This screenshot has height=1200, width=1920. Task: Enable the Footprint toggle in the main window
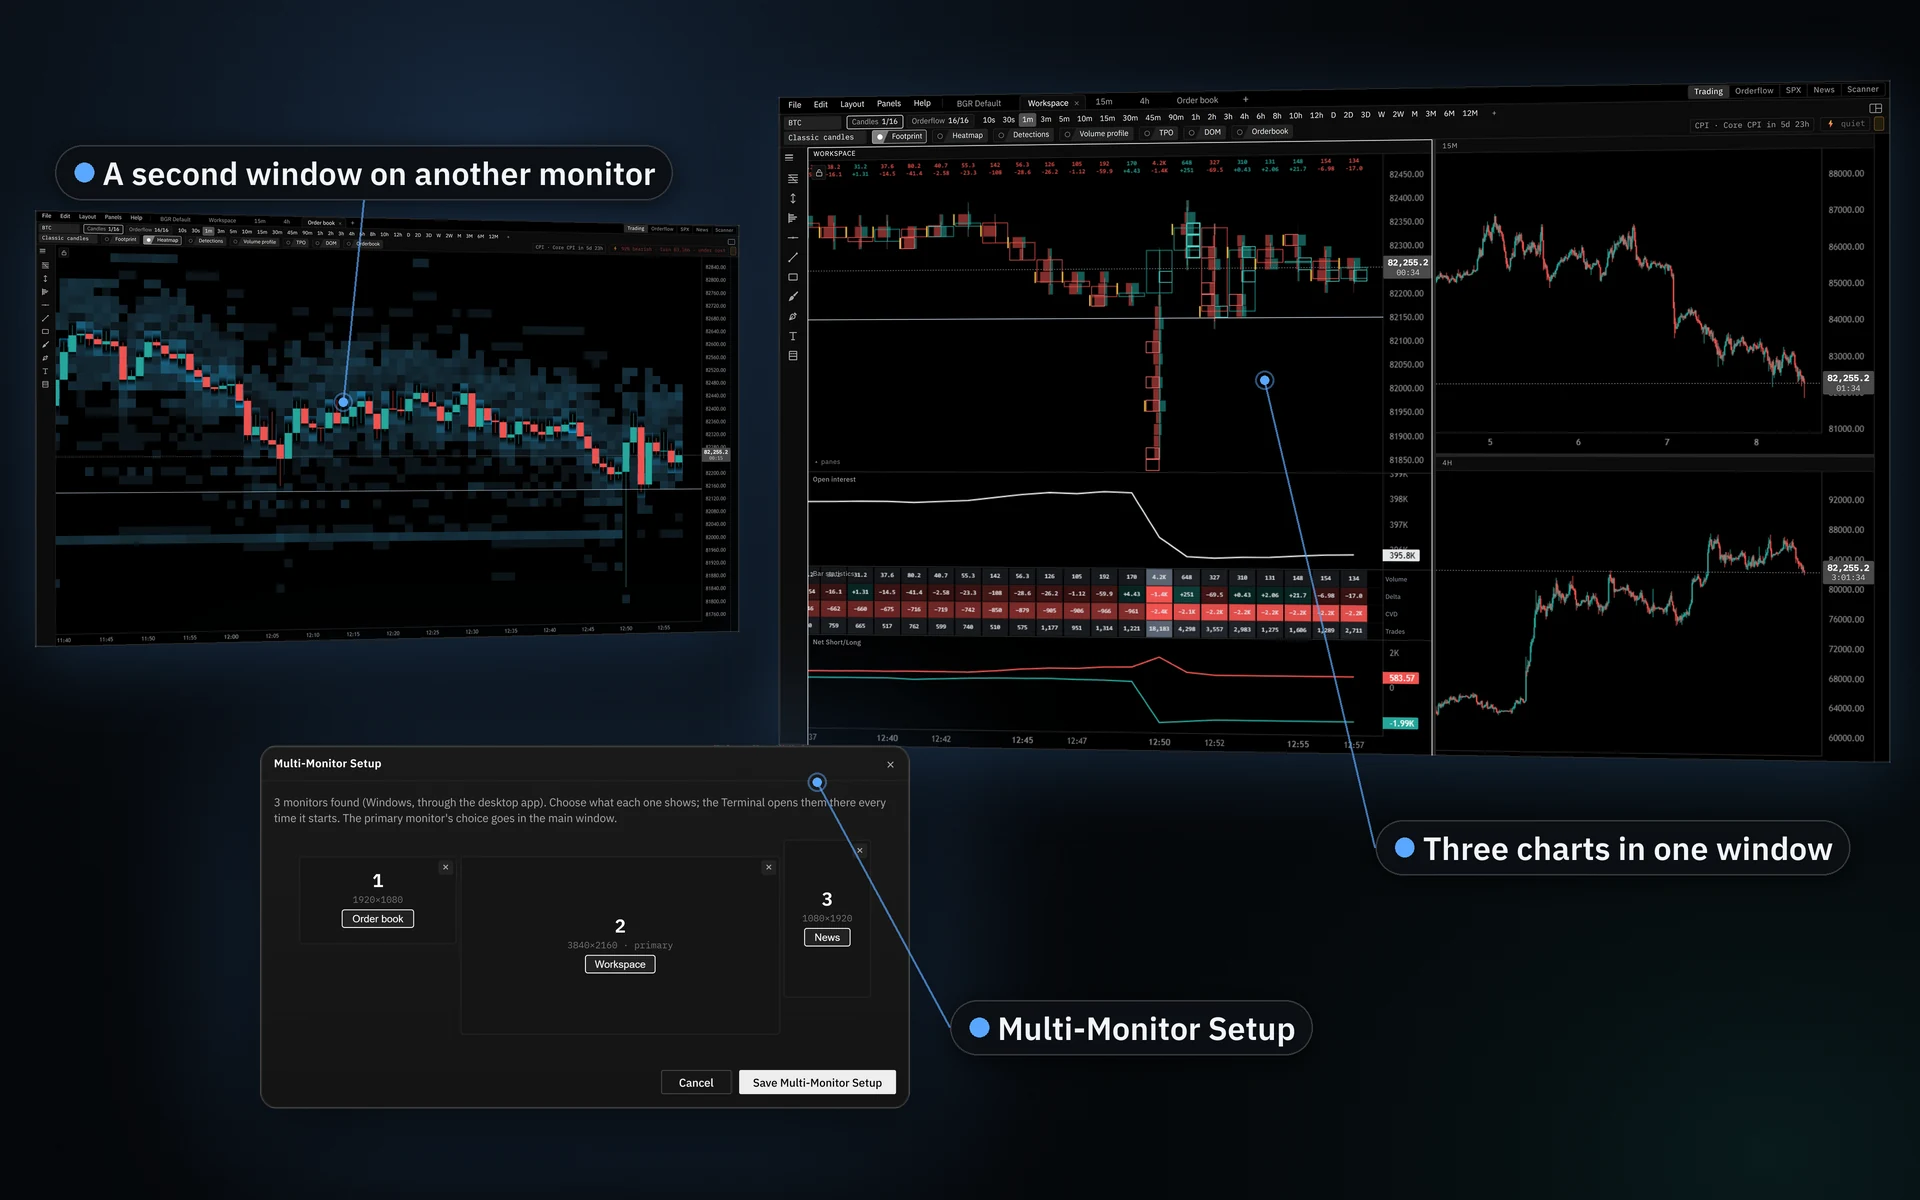click(x=900, y=136)
